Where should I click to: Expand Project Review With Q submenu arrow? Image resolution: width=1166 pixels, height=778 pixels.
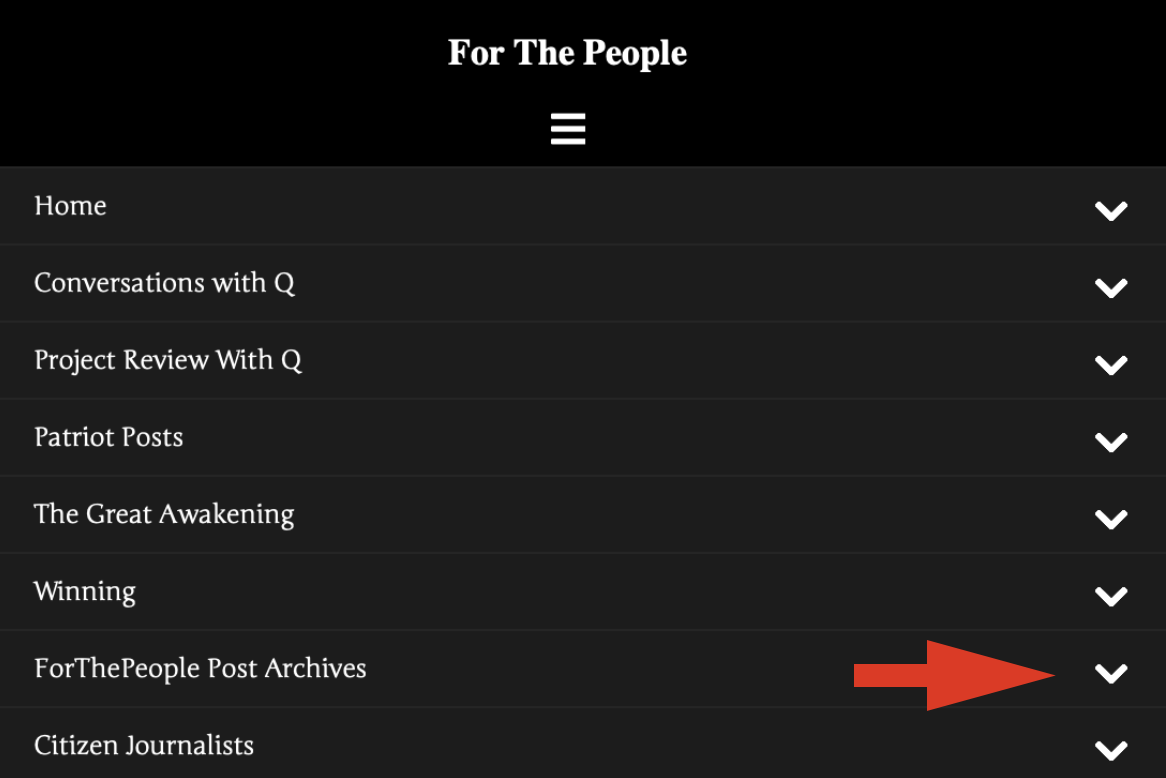pos(1111,365)
